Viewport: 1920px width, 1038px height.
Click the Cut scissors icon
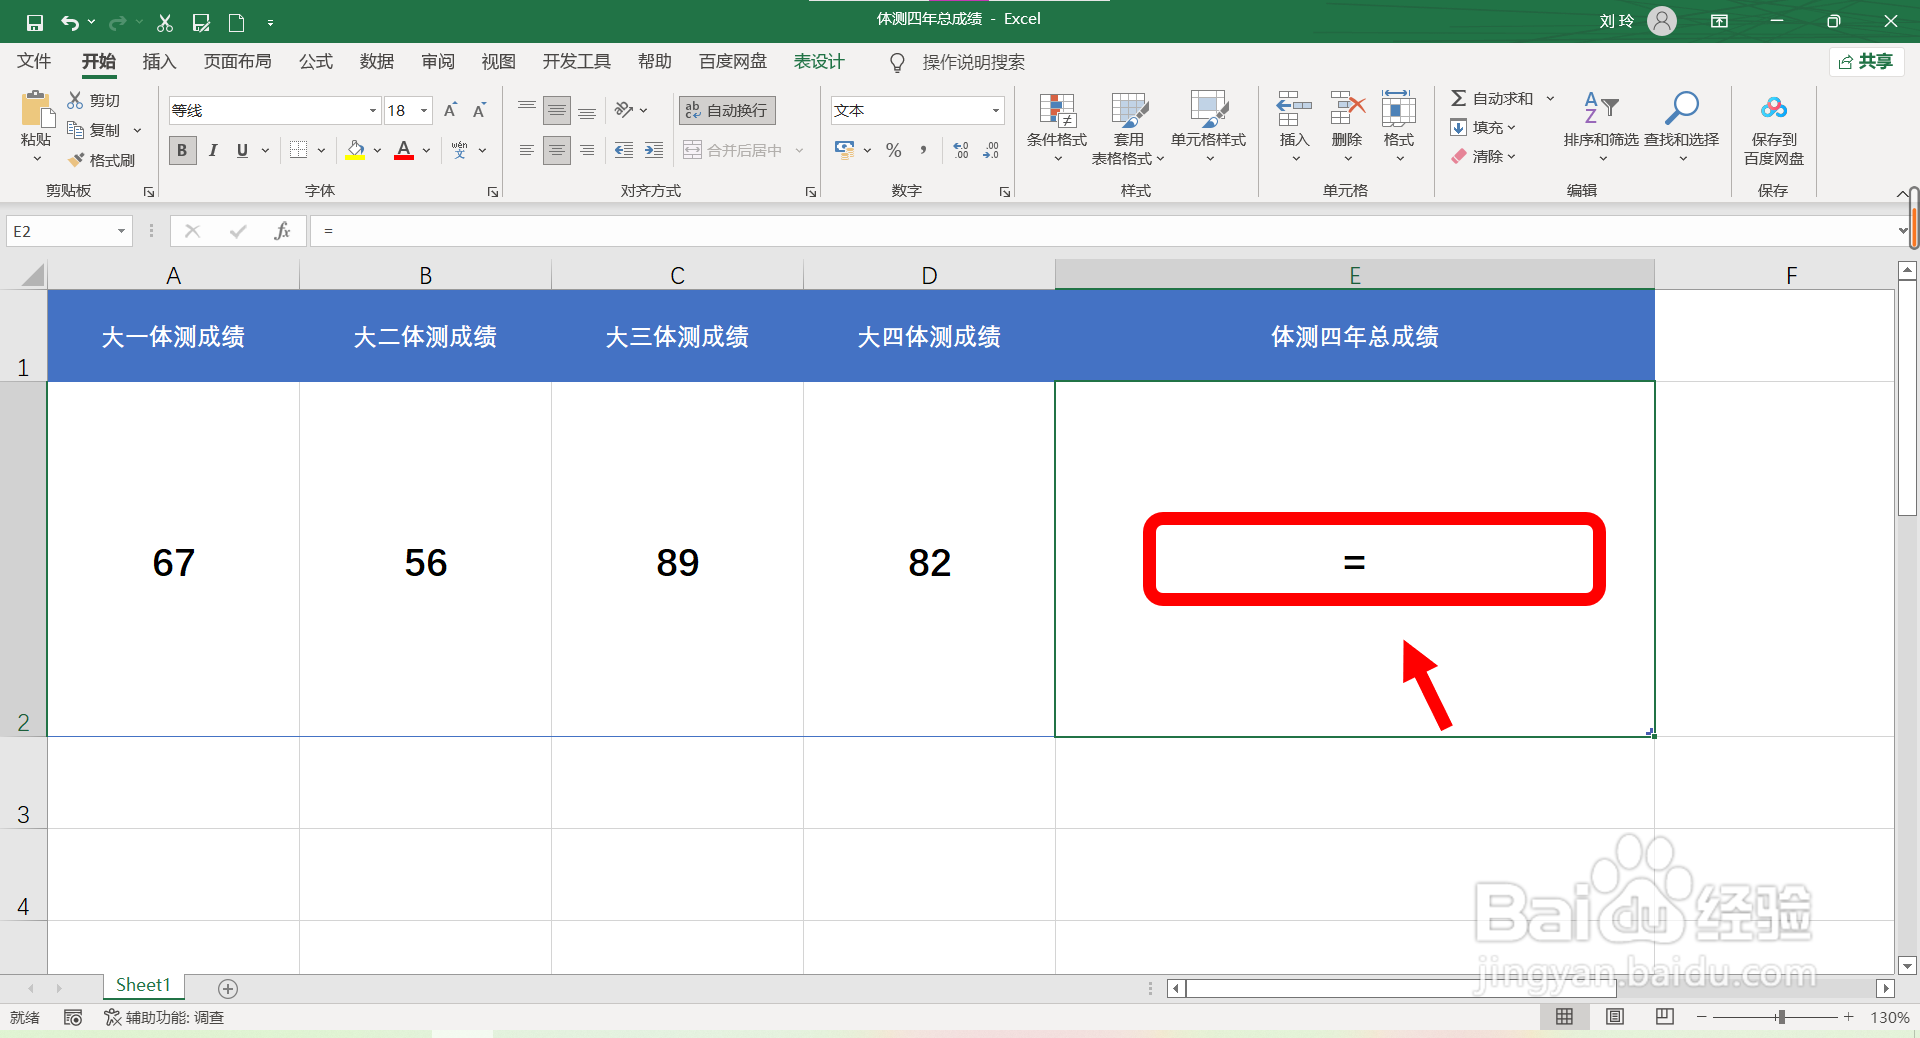[x=165, y=22]
